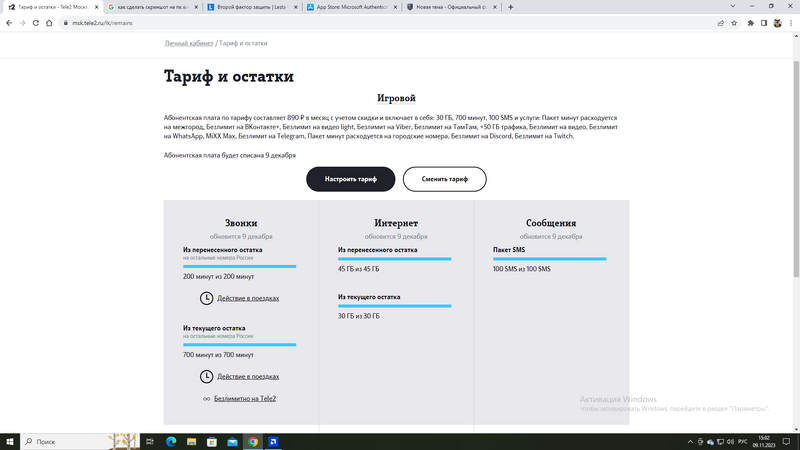Bookmark this page with the star
This screenshot has width=800, height=450.
click(734, 23)
